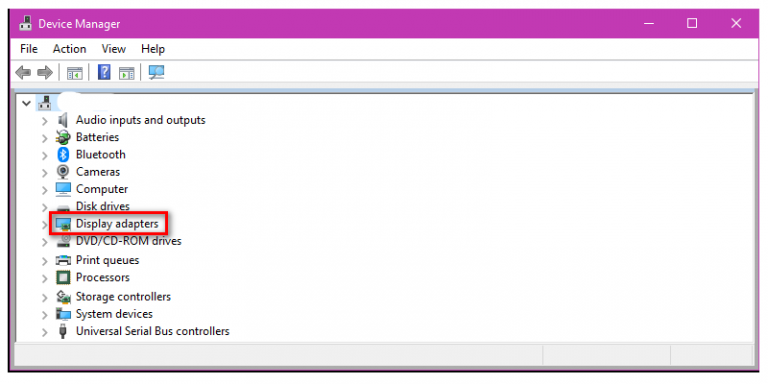Click the Scan for hardware changes icon
The width and height of the screenshot is (768, 384).
pos(156,72)
